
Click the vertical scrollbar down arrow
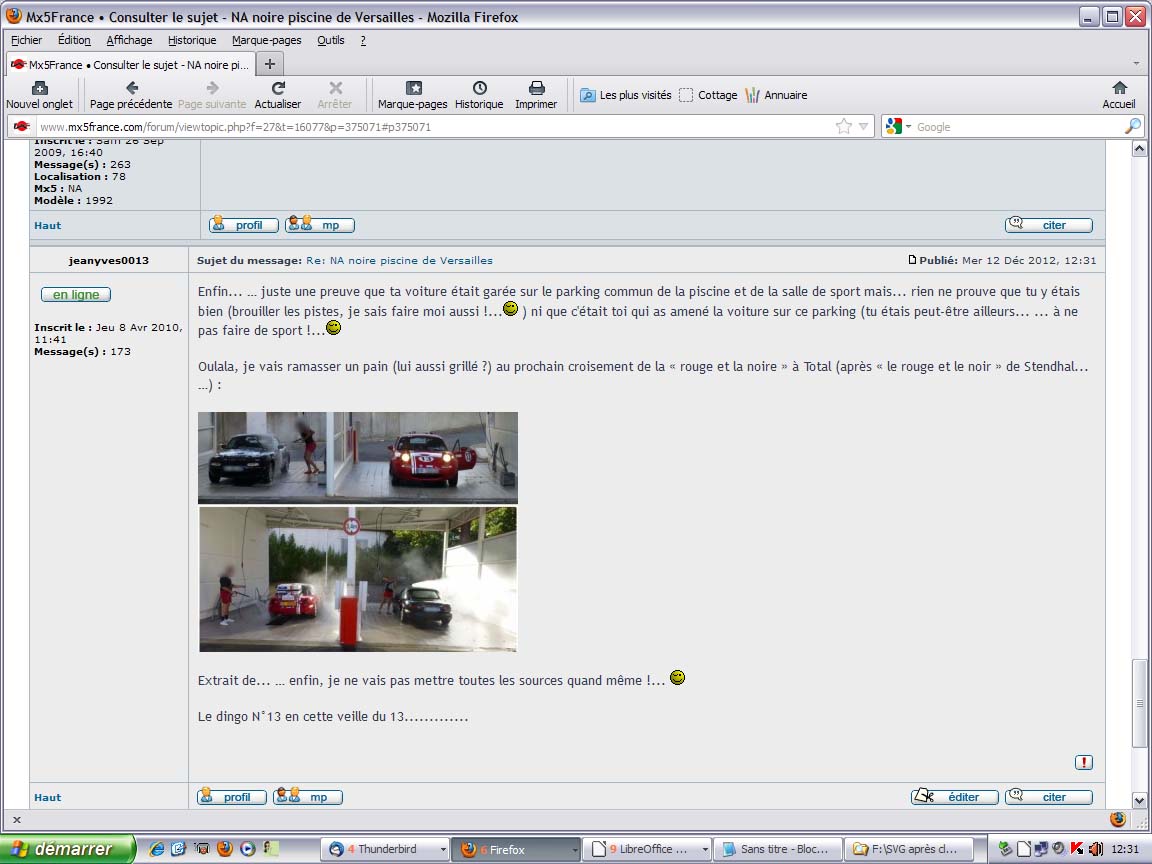click(1139, 801)
